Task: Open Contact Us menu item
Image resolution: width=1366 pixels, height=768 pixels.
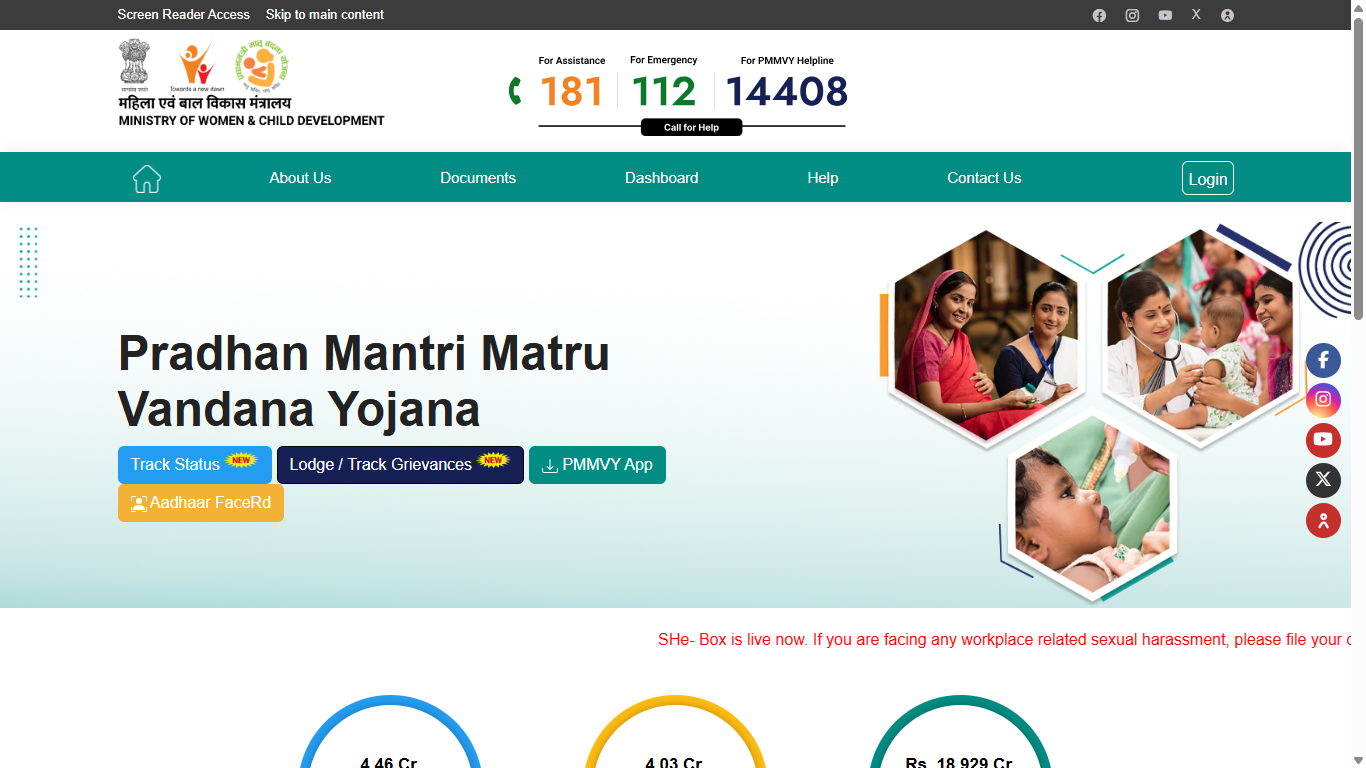Action: pos(984,178)
